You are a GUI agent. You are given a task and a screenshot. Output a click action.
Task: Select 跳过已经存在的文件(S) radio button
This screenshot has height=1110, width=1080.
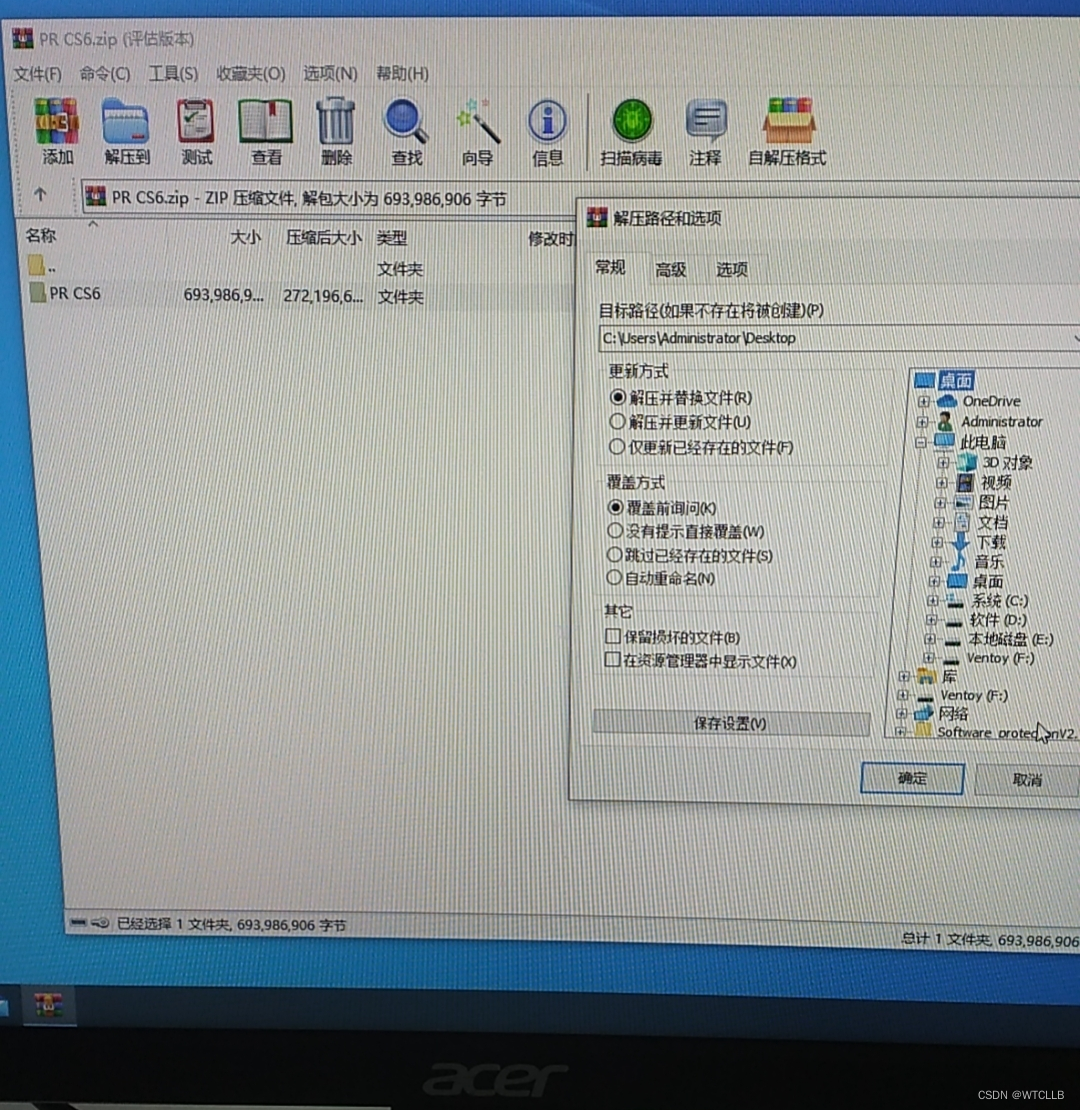coord(614,555)
